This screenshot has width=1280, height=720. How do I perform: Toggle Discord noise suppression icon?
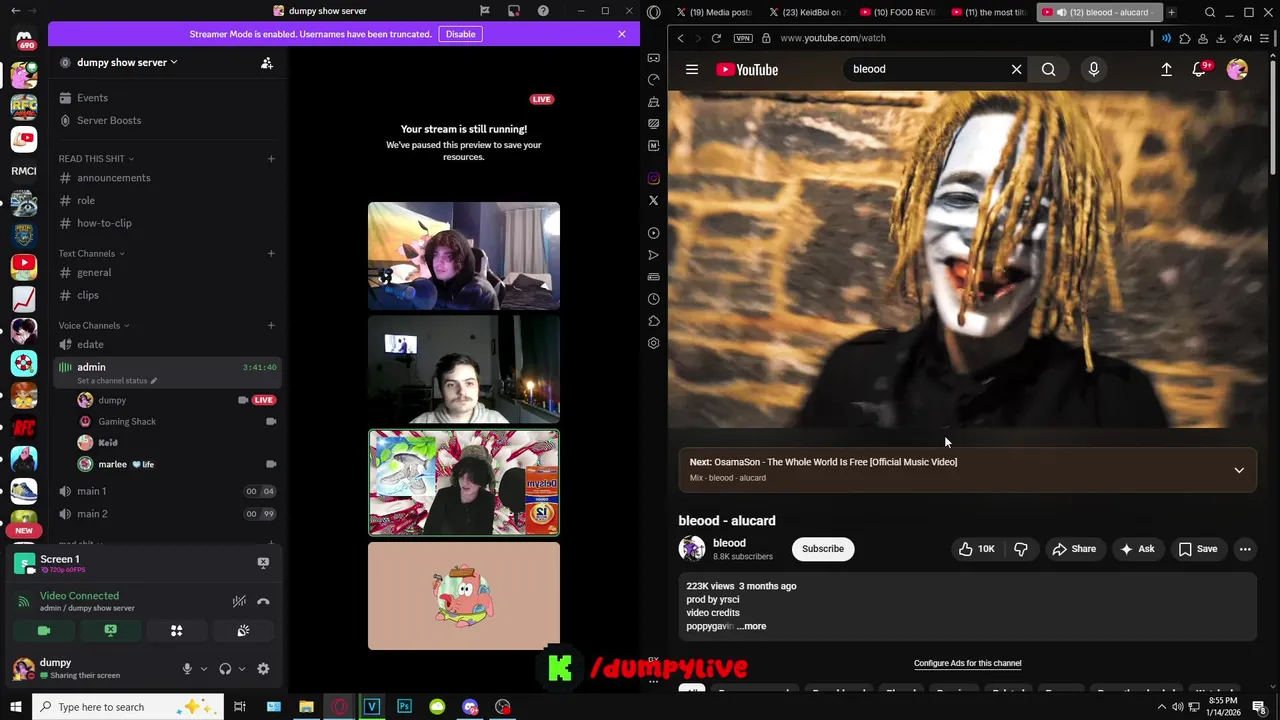(x=239, y=601)
